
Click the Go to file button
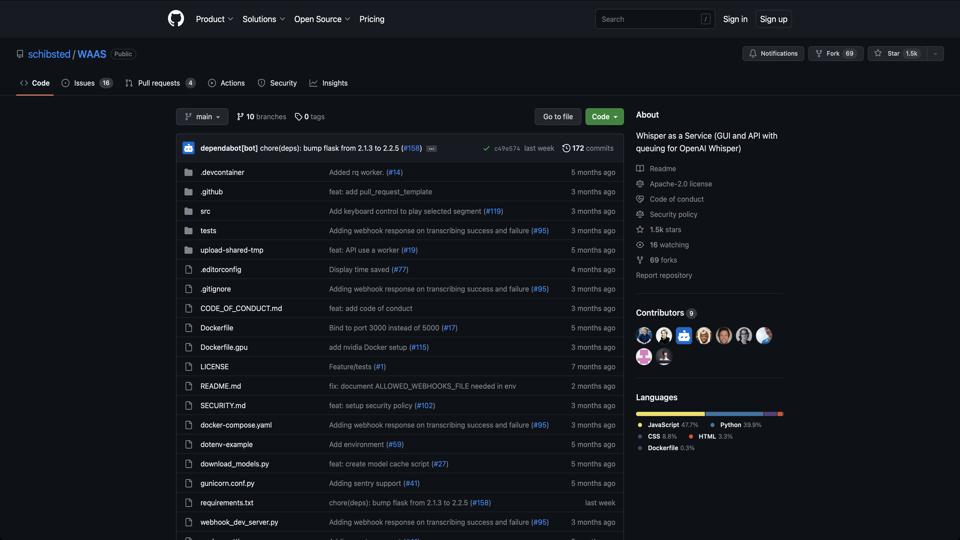[x=557, y=117]
